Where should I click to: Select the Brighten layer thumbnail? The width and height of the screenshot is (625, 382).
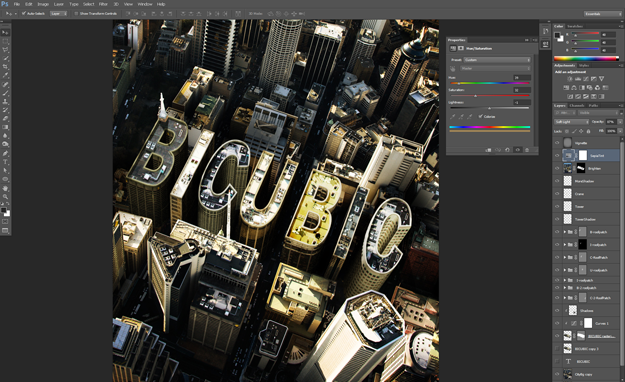[x=567, y=168]
